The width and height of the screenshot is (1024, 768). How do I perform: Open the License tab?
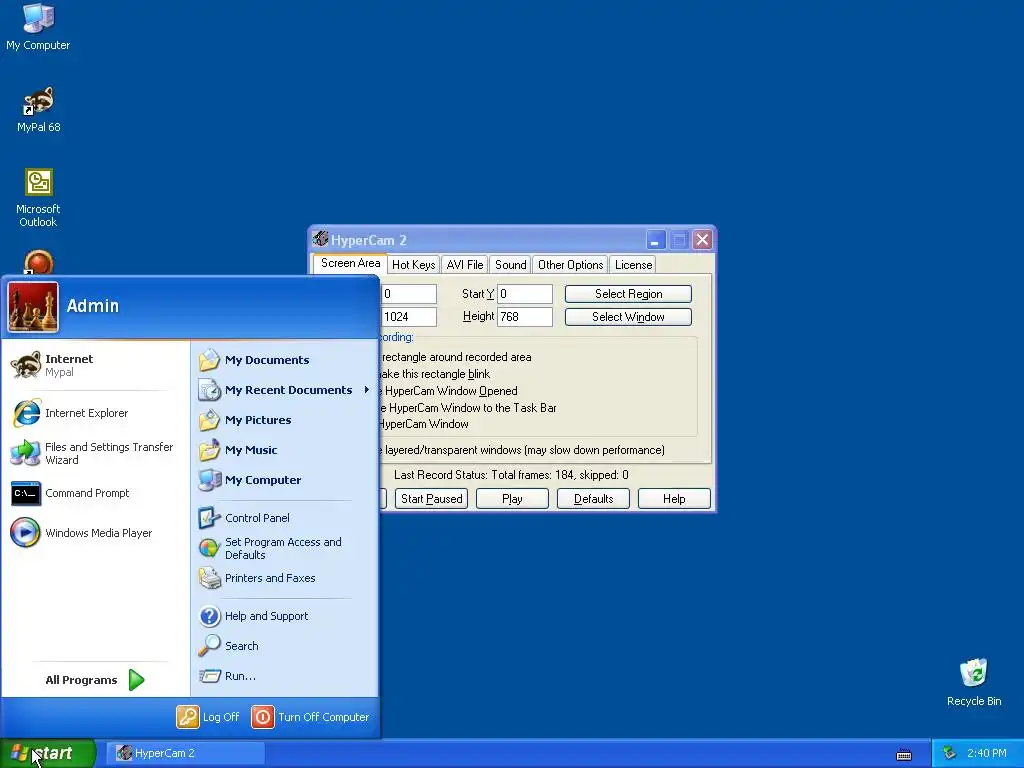[x=633, y=264]
